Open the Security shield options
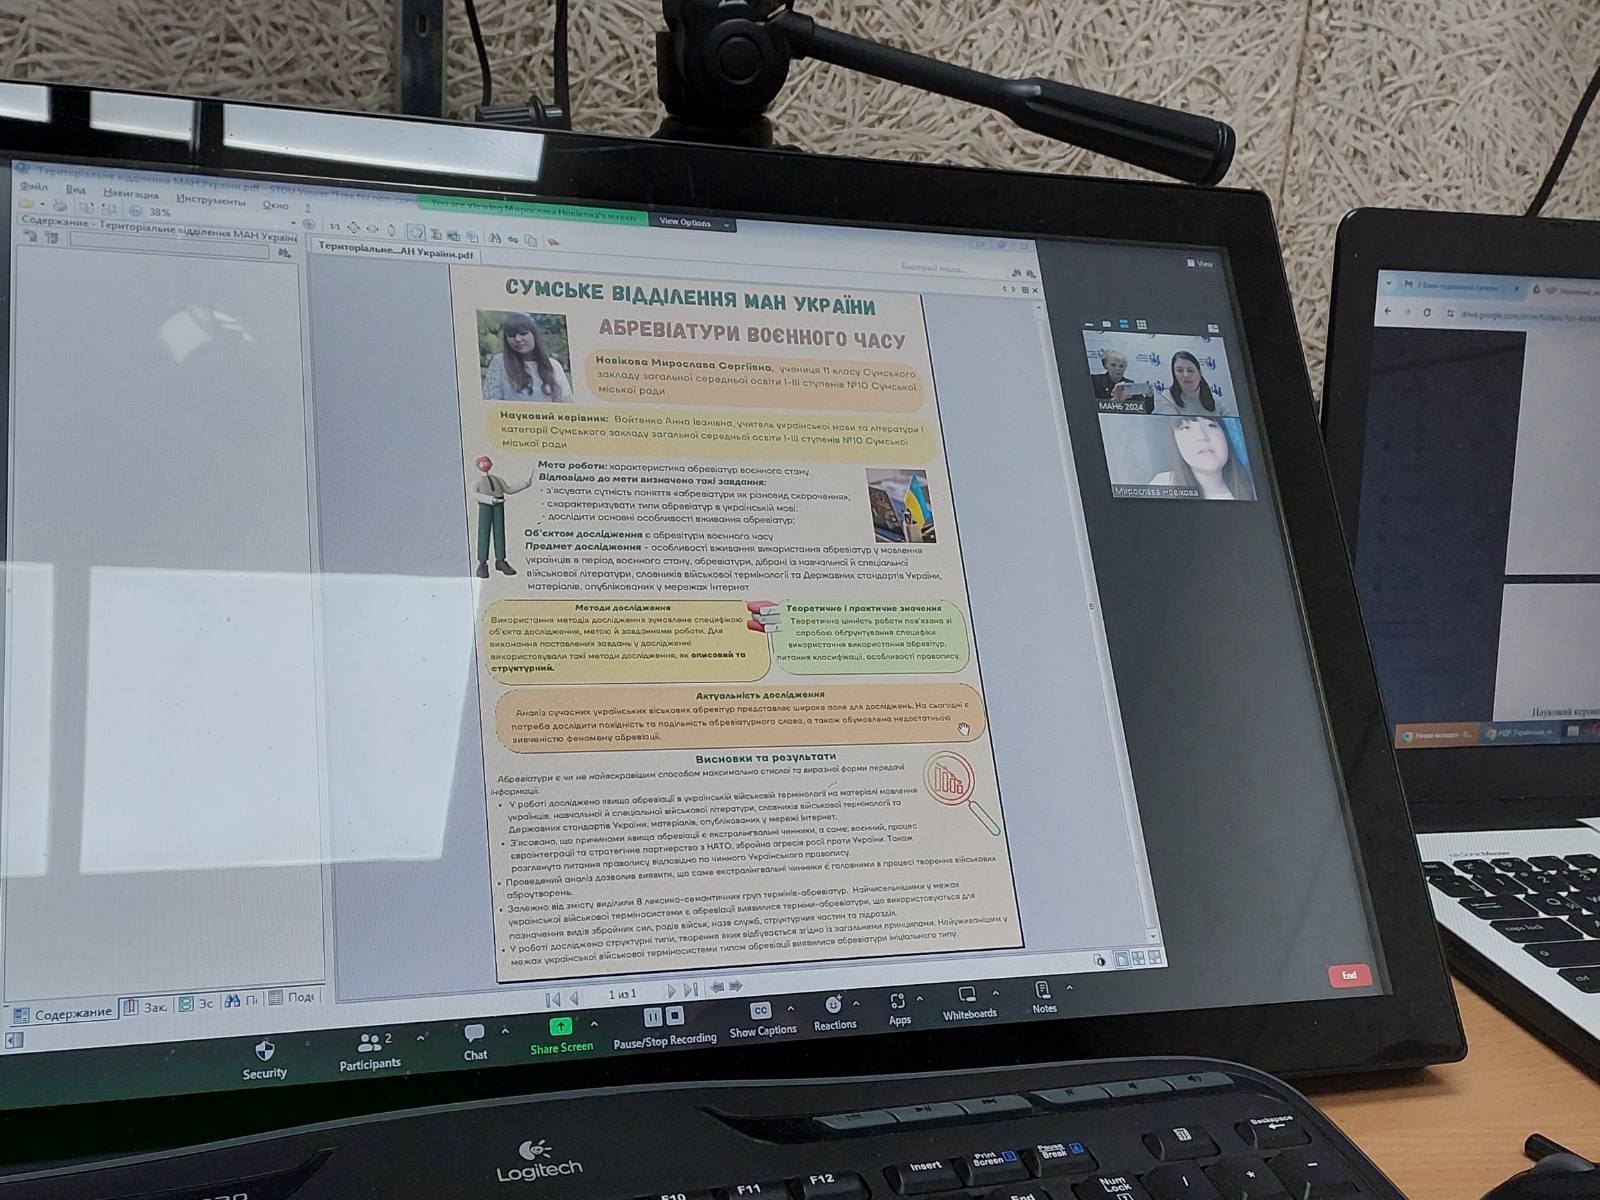This screenshot has width=1600, height=1200. tap(264, 1056)
